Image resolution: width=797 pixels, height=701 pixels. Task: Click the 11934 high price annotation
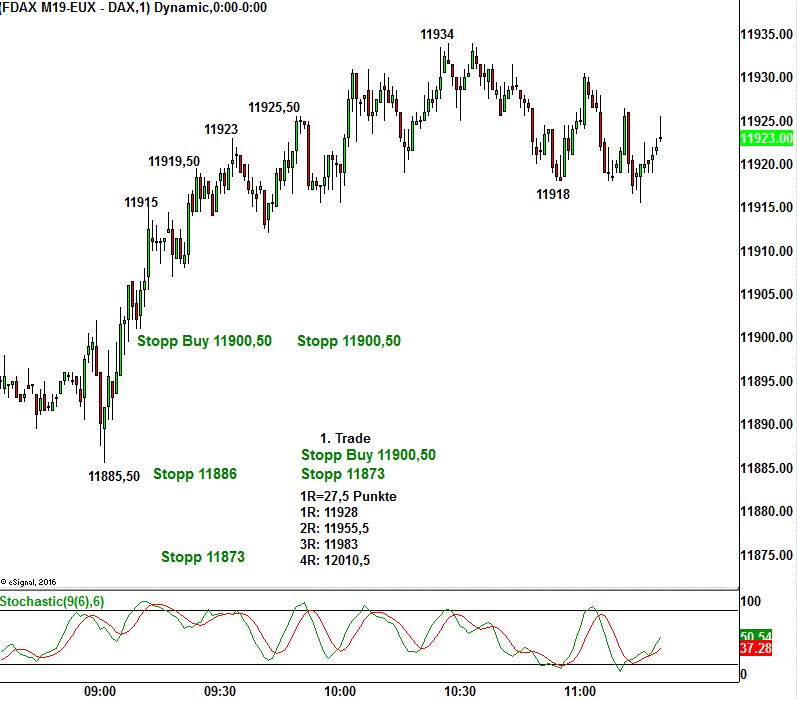[x=437, y=34]
